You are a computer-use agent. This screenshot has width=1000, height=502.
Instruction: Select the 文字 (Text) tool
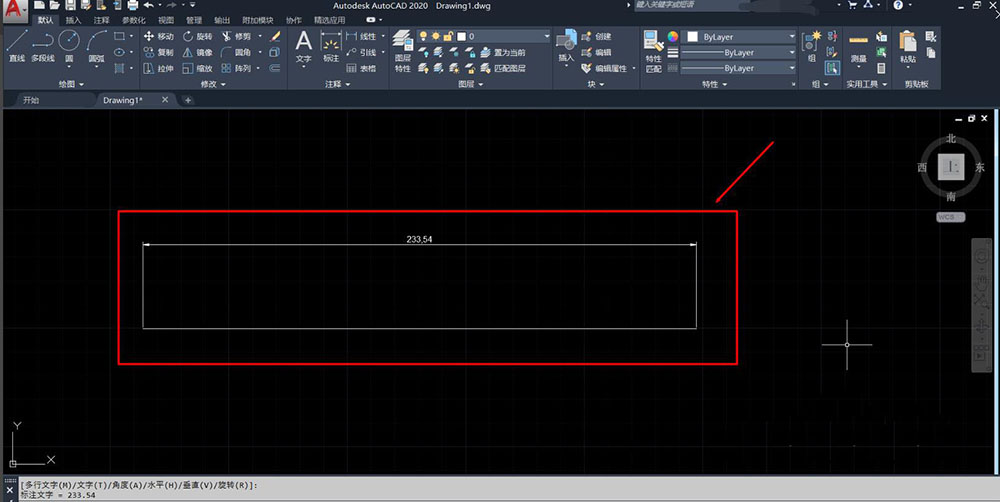tap(304, 46)
